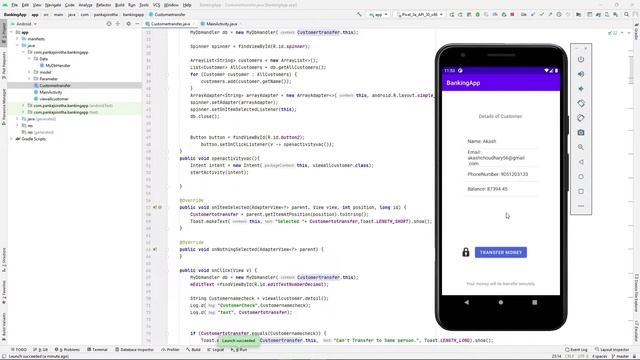Click the emulator sidebar back triangle icon
Screen dimensions: 640x360
click(x=581, y=162)
